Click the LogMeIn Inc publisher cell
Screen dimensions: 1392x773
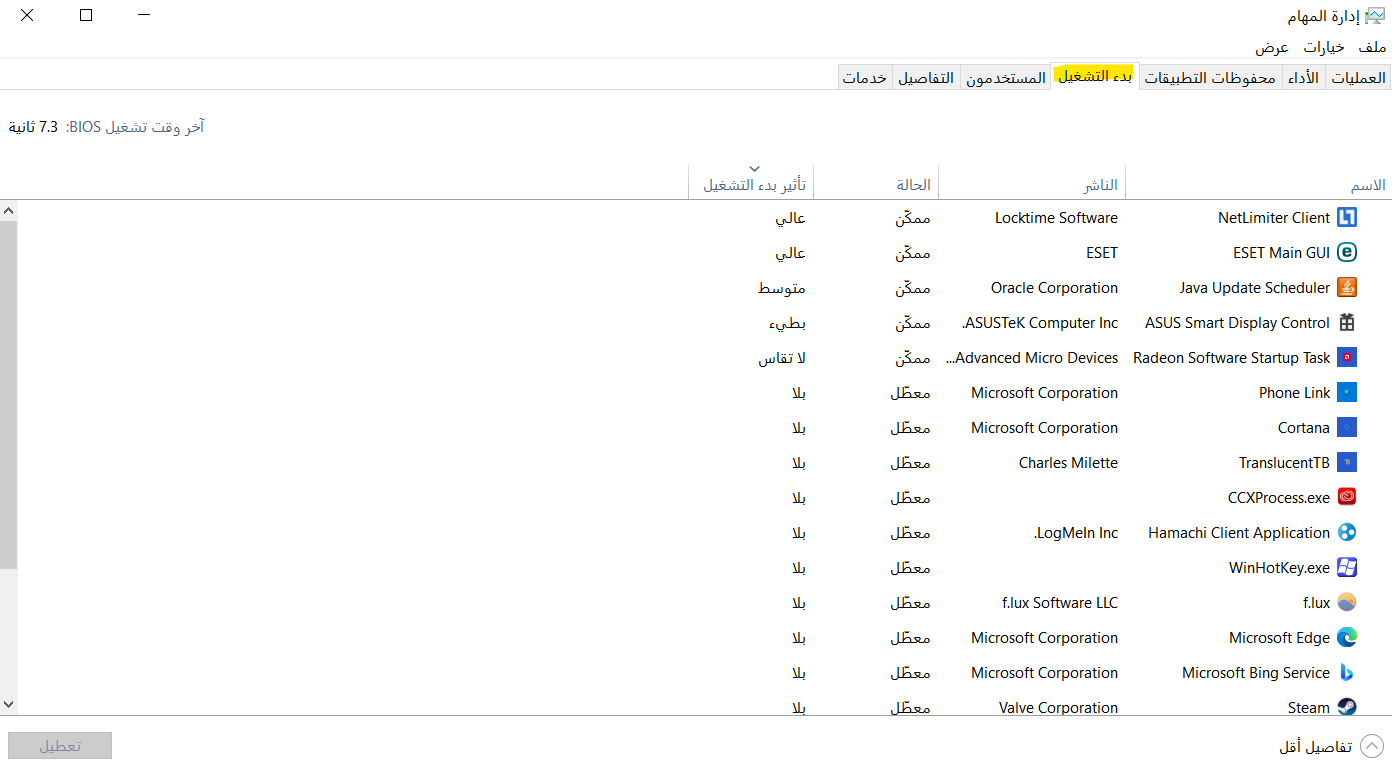[x=1076, y=533]
